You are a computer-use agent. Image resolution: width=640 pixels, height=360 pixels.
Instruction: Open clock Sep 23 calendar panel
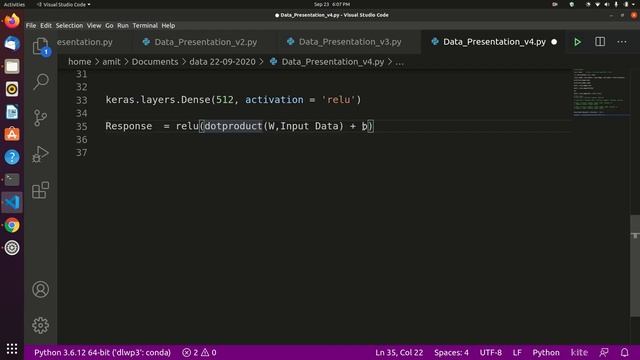332,4
